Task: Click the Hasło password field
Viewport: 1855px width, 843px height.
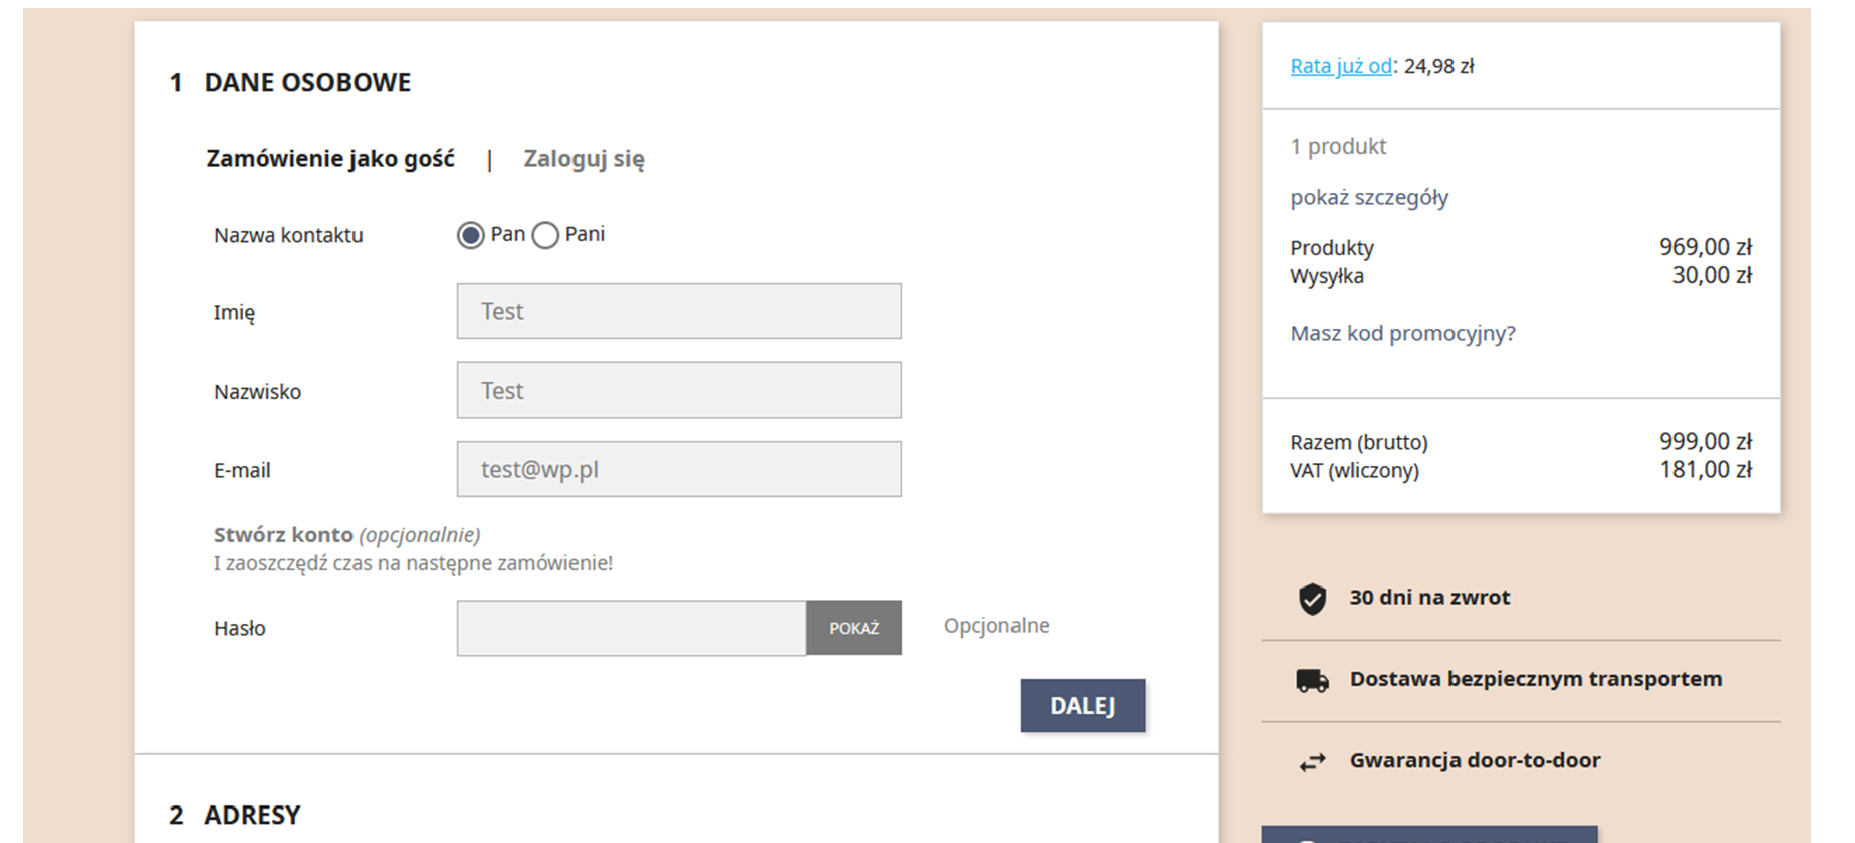Action: pos(631,628)
